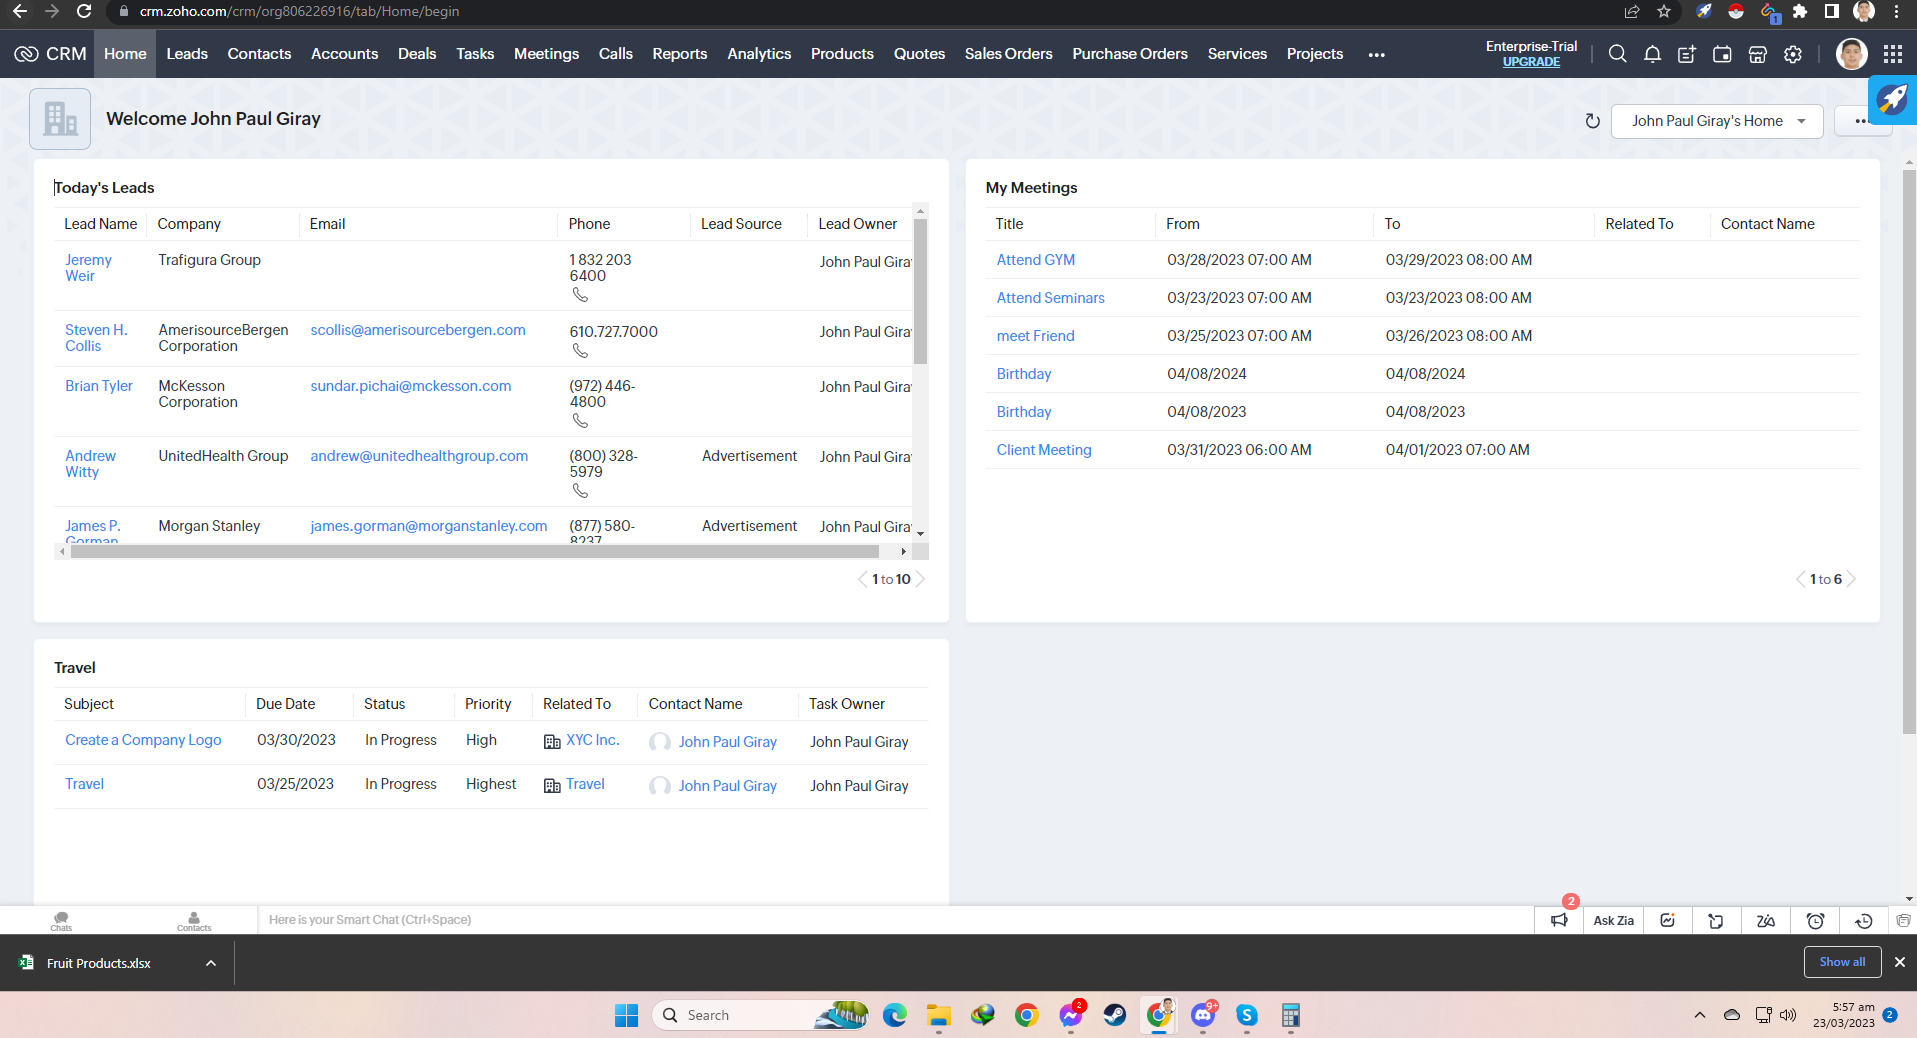Click the Zoho CRM logo

coord(51,54)
